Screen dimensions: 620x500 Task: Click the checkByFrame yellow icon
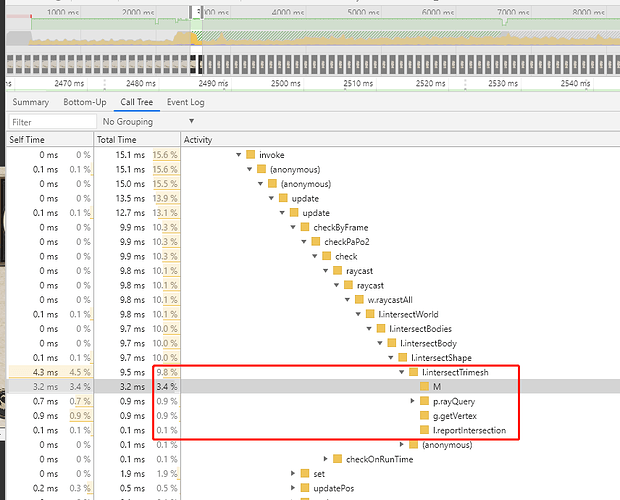click(x=304, y=227)
